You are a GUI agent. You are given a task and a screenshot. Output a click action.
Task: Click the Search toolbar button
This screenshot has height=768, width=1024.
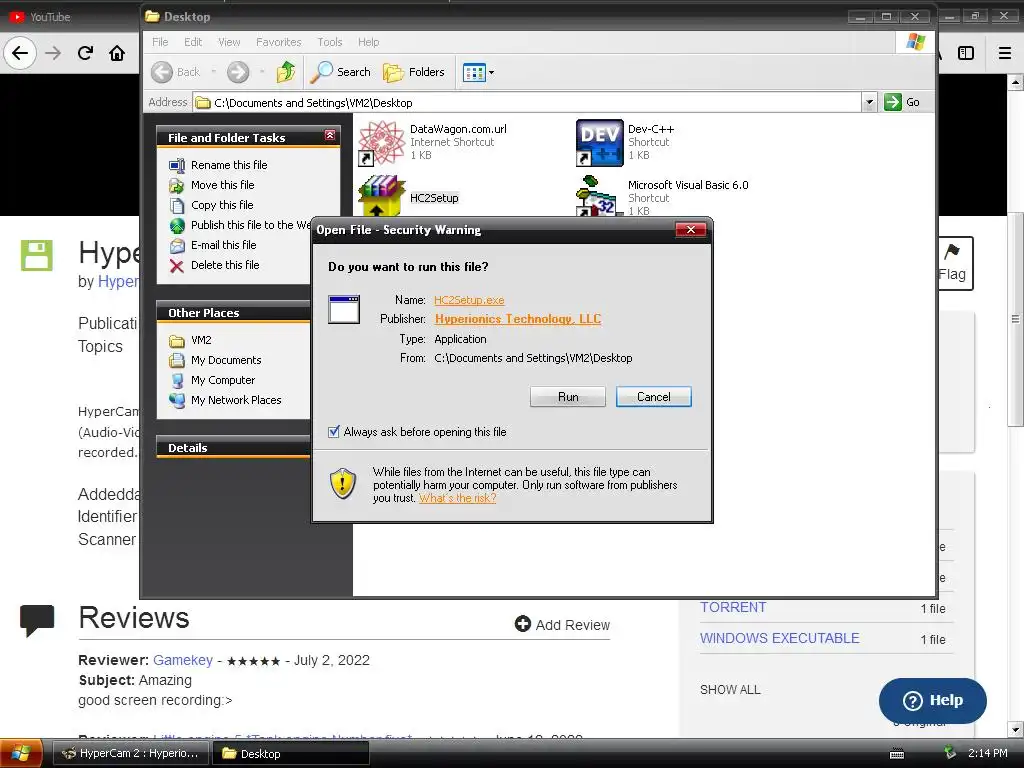click(340, 72)
